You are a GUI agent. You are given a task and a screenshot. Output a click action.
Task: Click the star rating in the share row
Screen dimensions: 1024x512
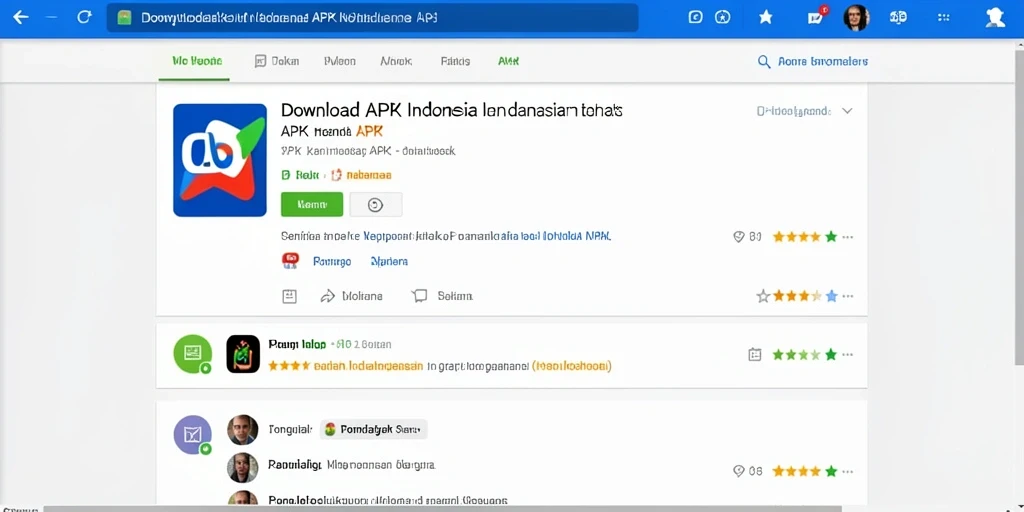tap(797, 296)
